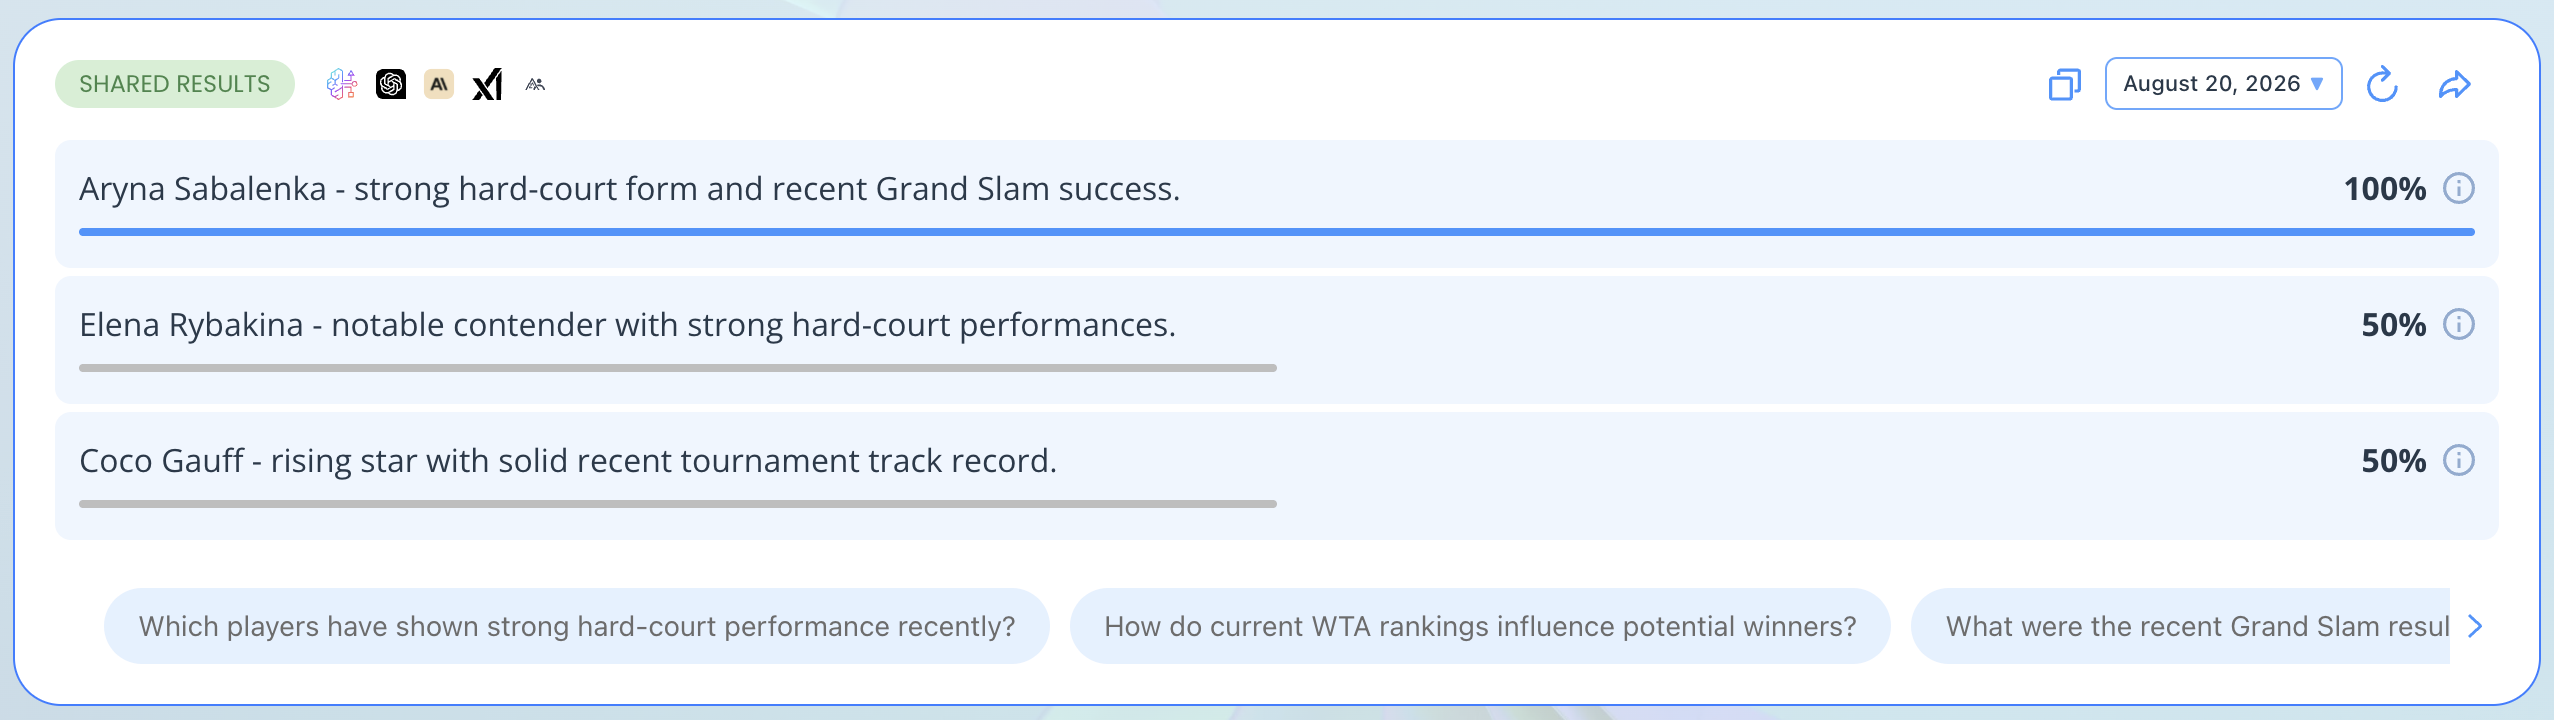Open the August 20, 2026 date dropdown
This screenshot has width=2554, height=720.
click(x=2223, y=84)
